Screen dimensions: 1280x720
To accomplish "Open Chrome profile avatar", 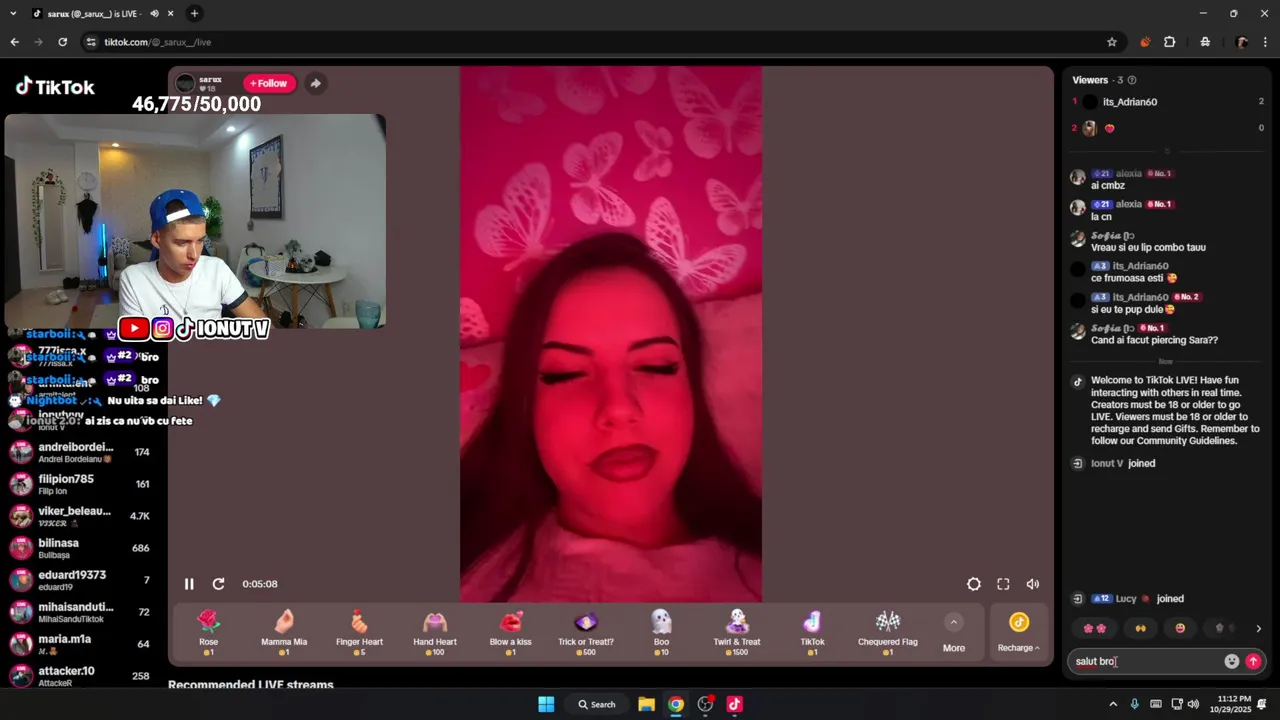I will [x=1241, y=42].
